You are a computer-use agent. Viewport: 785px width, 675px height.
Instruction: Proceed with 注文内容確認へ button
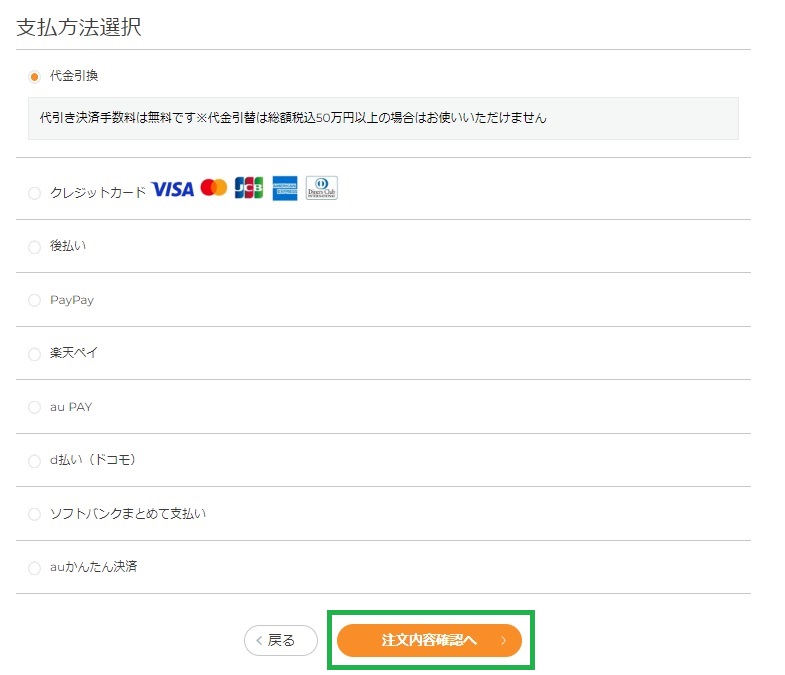(x=430, y=640)
